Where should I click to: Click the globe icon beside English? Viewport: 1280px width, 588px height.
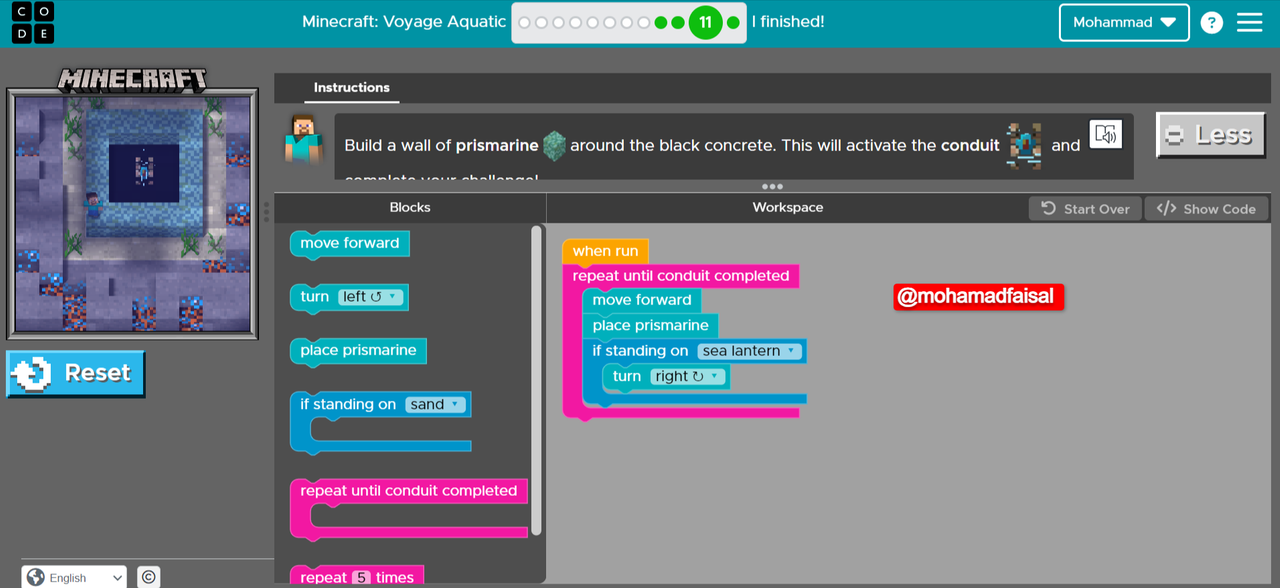coord(36,577)
